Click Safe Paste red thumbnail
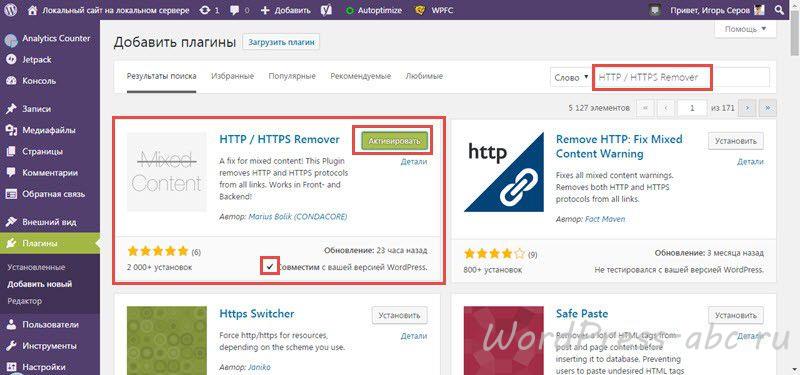This screenshot has height=375, width=800. pyautogui.click(x=504, y=340)
